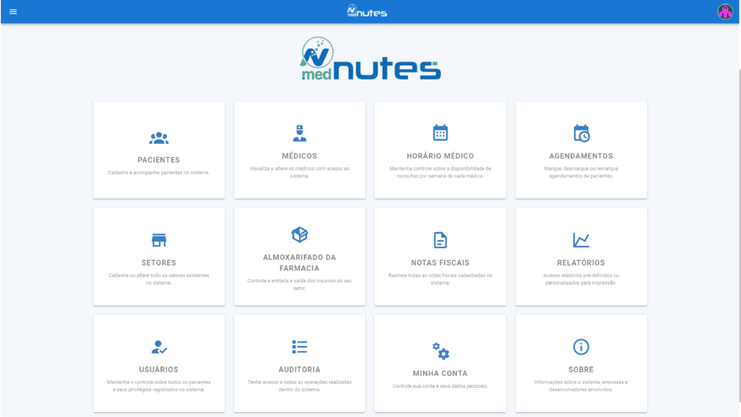Click 'Controle sua conta e seus dados pessoais' text

(440, 386)
